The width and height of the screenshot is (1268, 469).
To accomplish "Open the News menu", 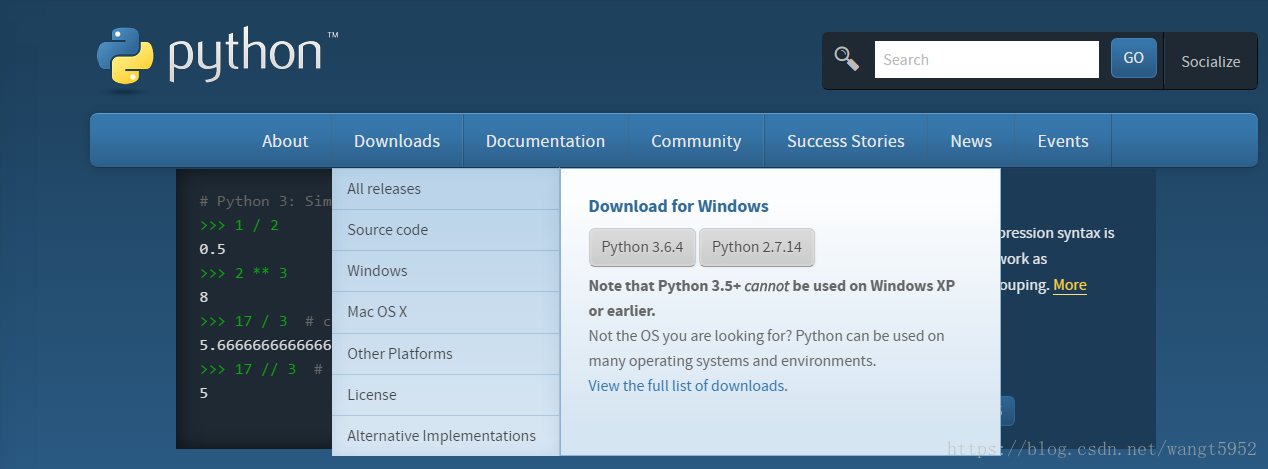I will (971, 141).
